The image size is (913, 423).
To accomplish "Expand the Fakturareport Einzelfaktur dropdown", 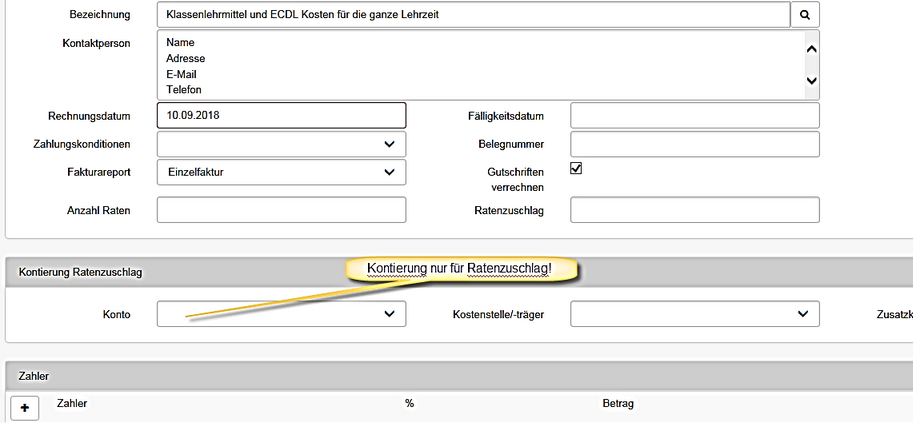I will (281, 172).
